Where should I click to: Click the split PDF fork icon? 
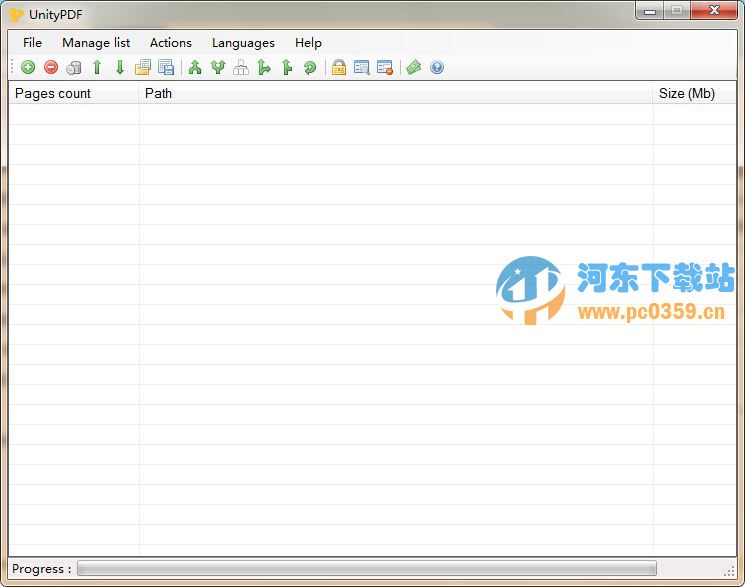218,67
